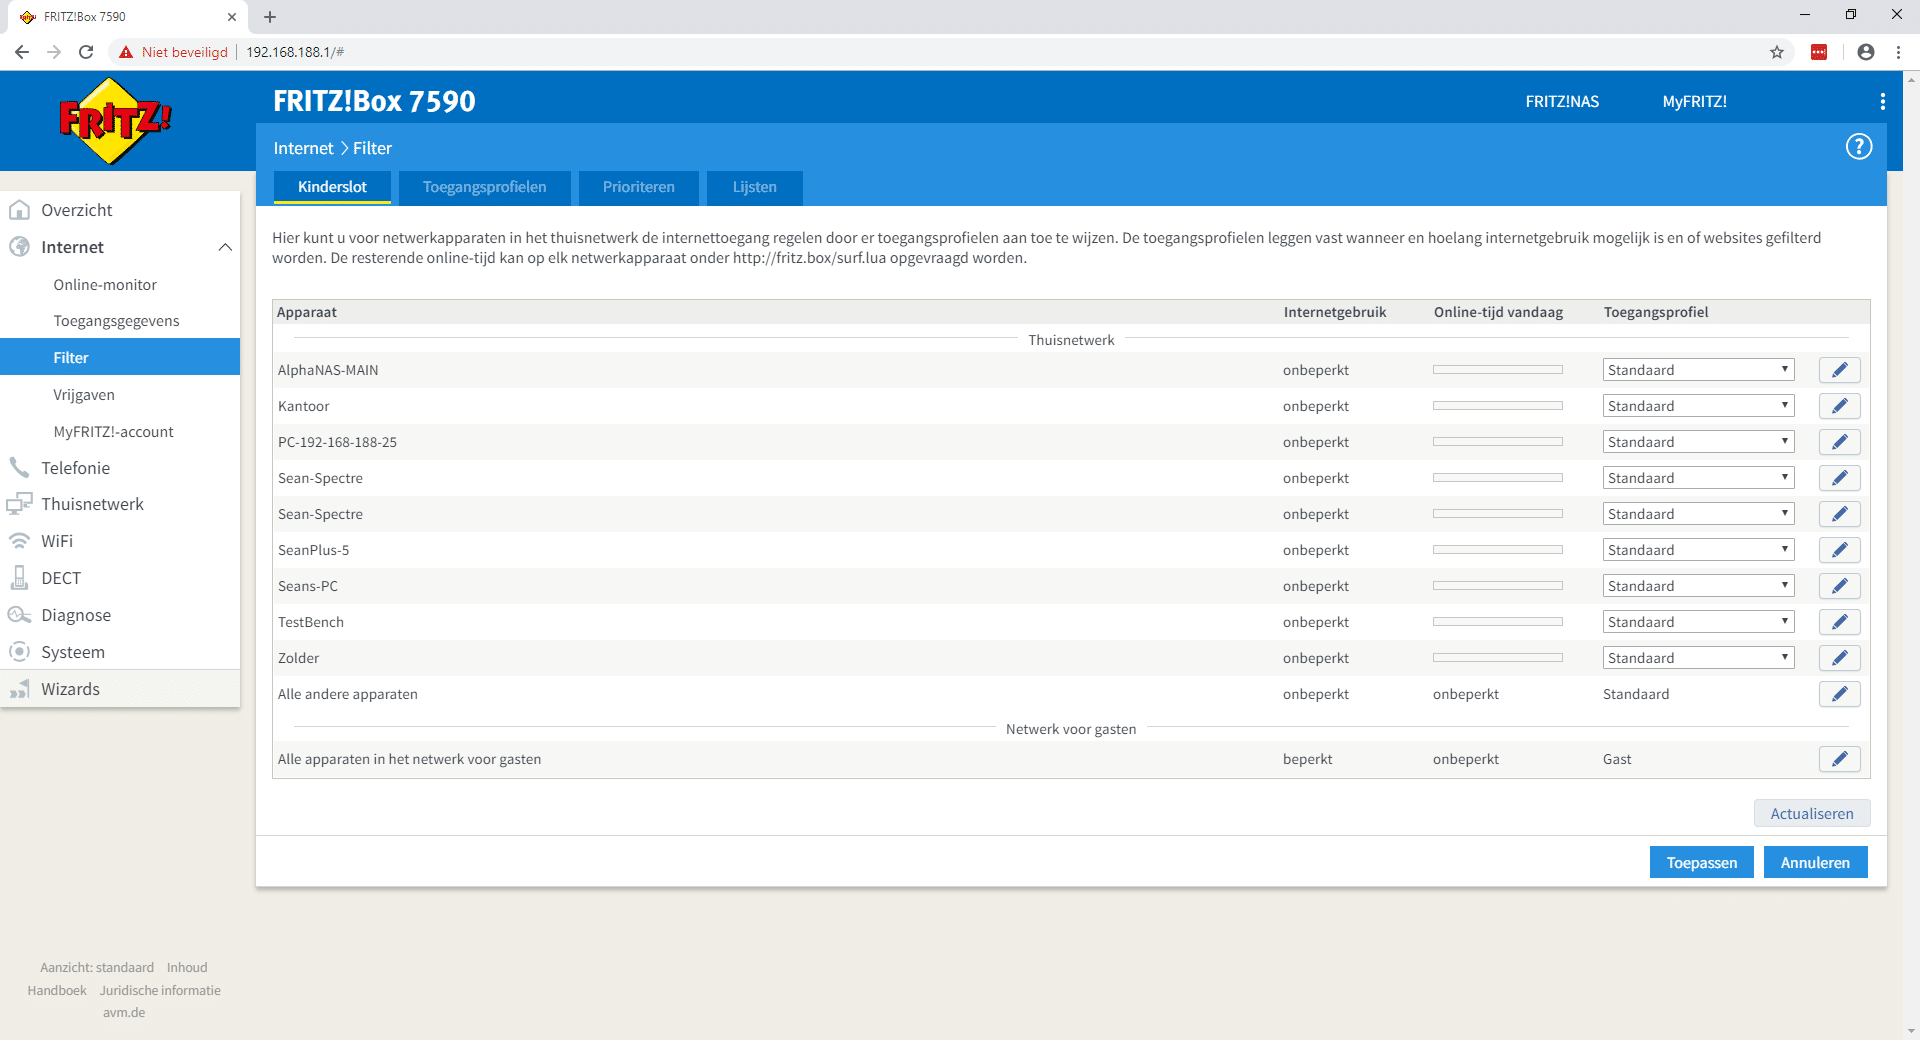Bookmark this page with star icon
Screen dimensions: 1920x1040
[1777, 52]
